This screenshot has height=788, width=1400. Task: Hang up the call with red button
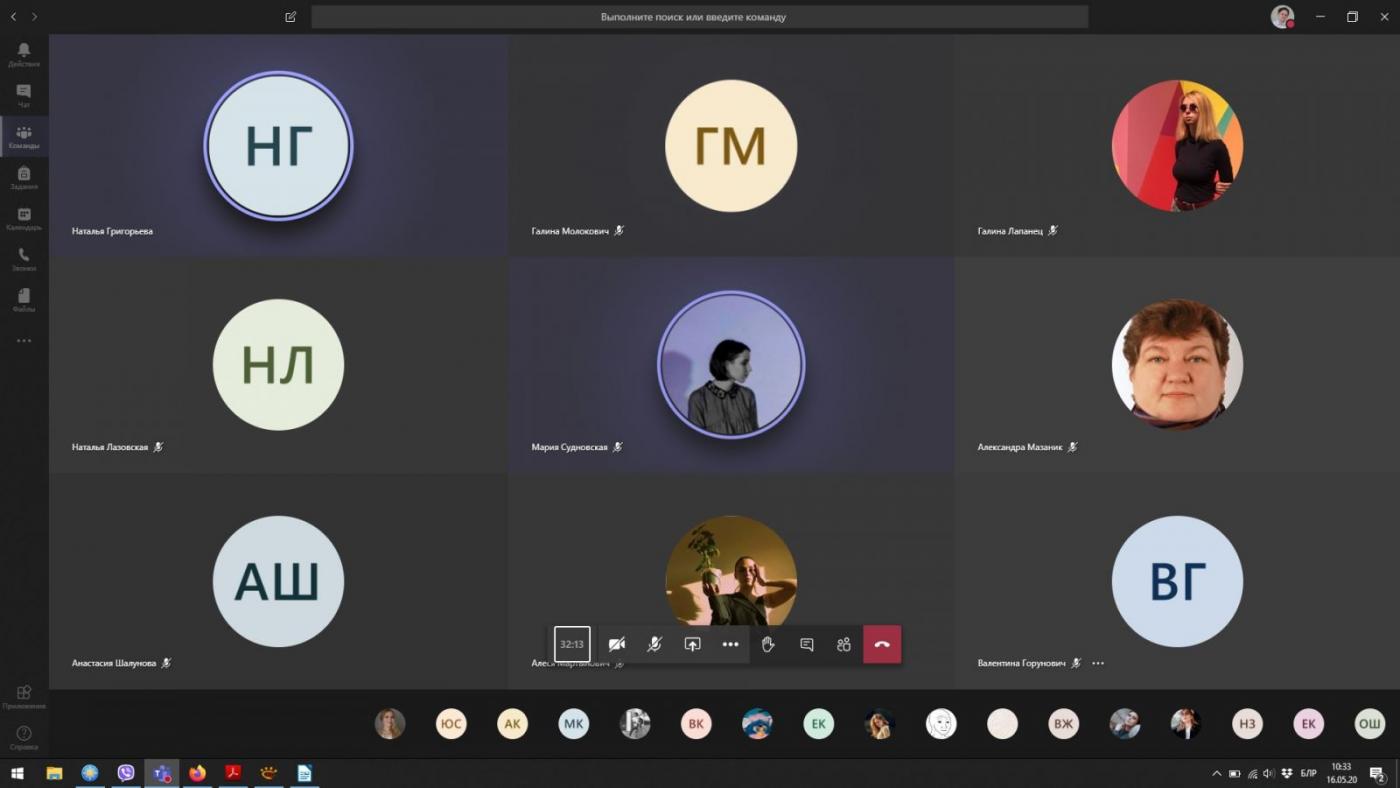(882, 644)
